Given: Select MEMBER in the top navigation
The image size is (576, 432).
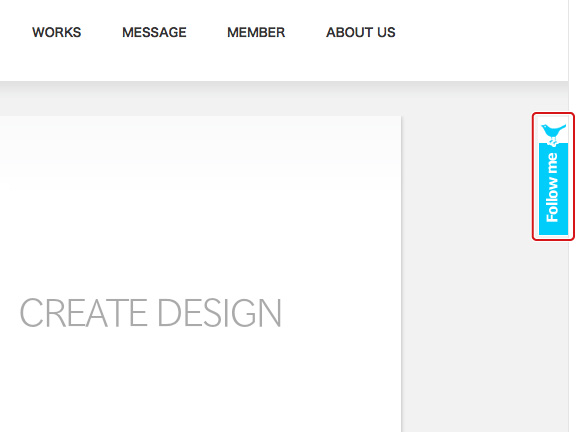Looking at the screenshot, I should [x=256, y=32].
